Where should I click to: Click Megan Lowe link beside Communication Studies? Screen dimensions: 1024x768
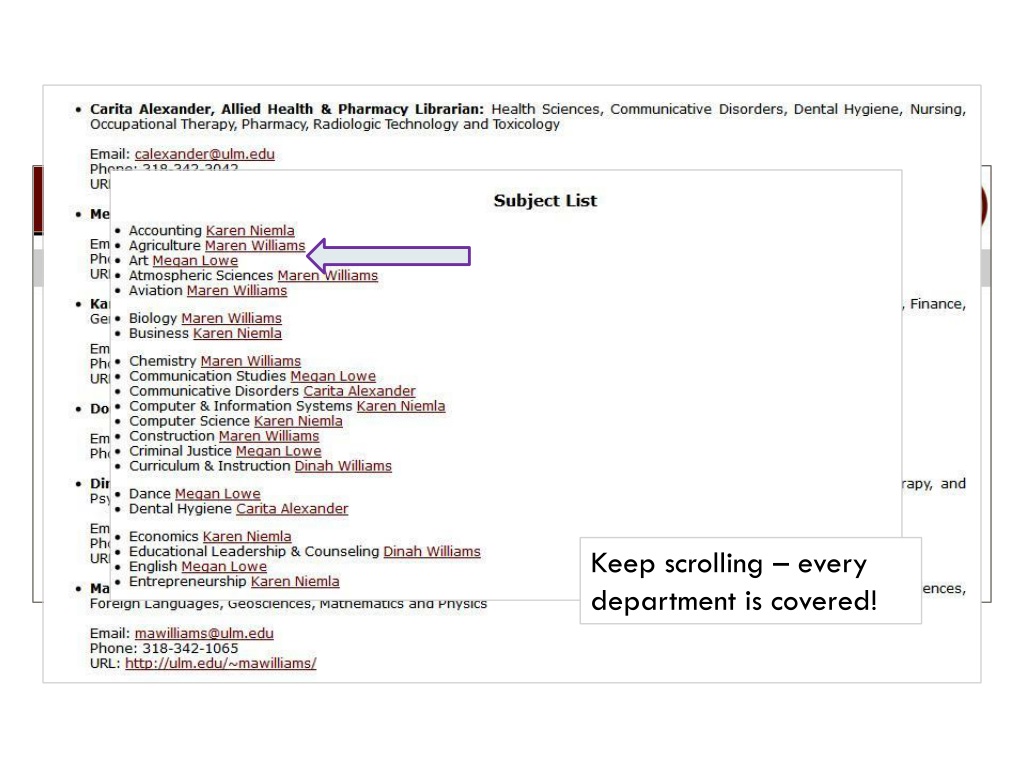[333, 376]
